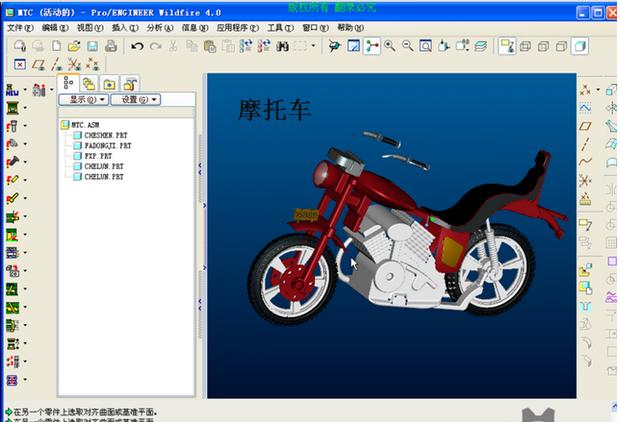
Task: Refit the model to the screen
Action: point(425,46)
